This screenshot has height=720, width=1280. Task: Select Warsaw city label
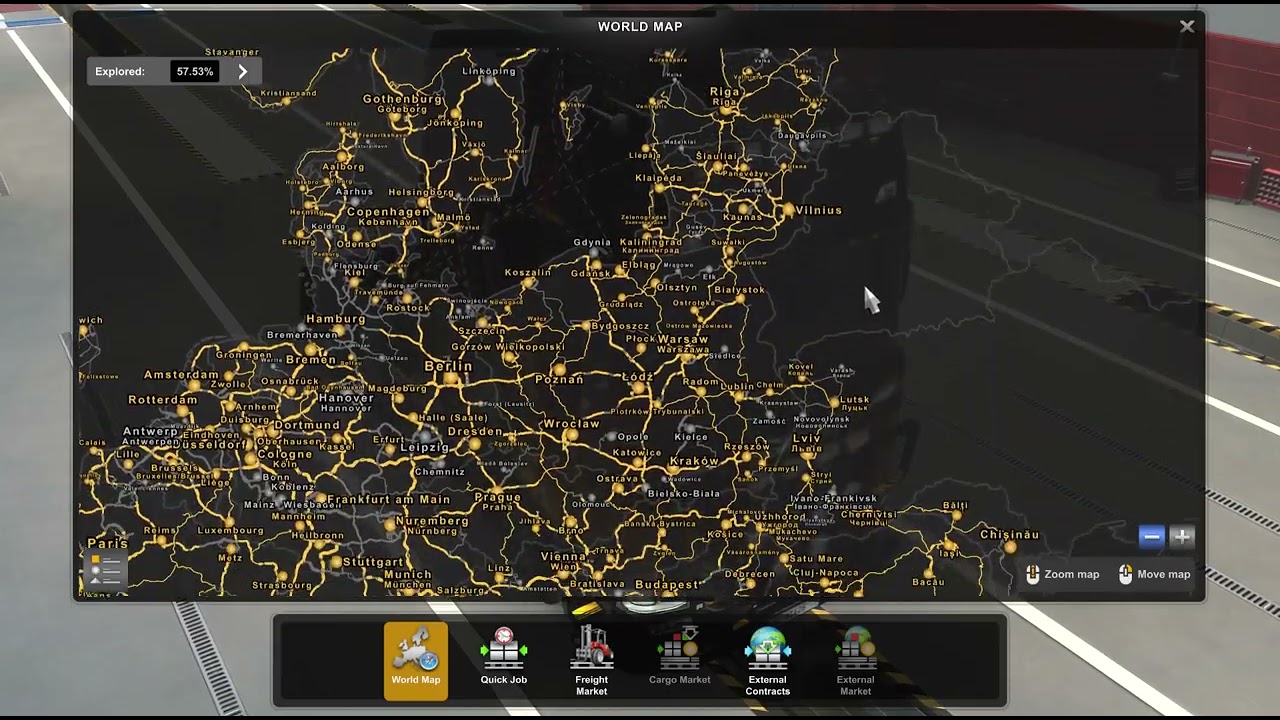pyautogui.click(x=683, y=340)
